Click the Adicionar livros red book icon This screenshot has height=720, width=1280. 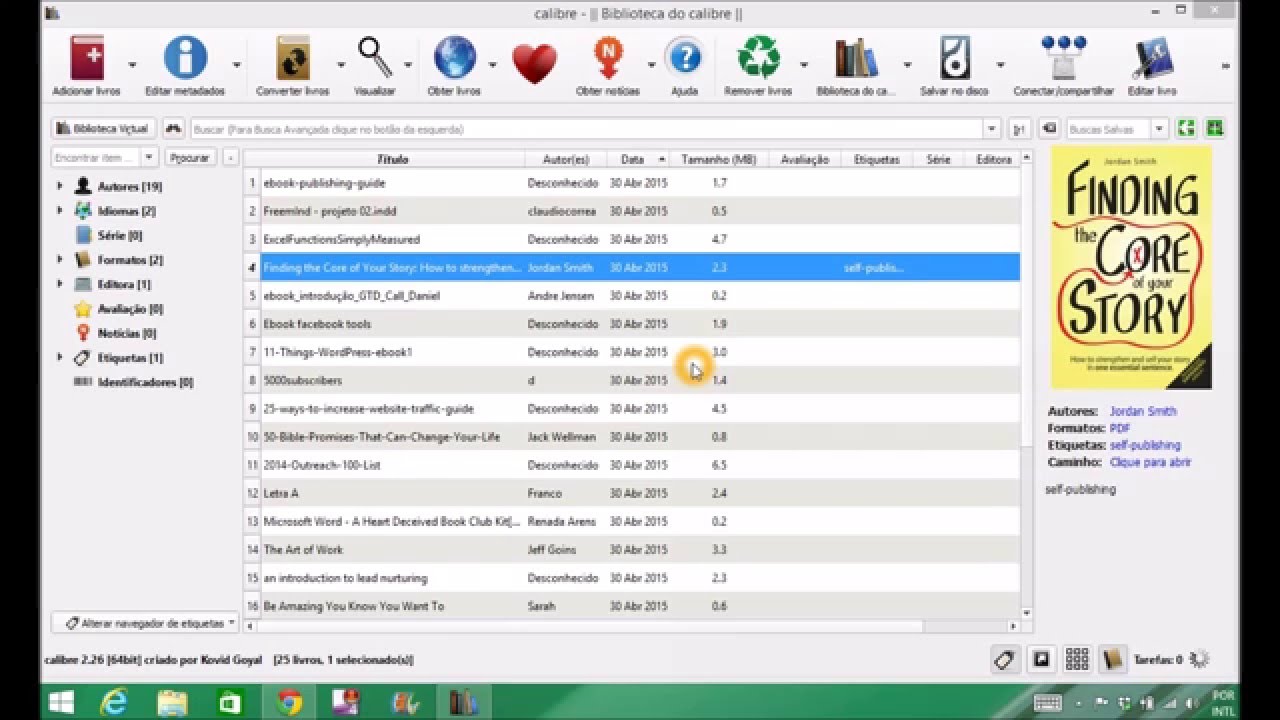87,58
